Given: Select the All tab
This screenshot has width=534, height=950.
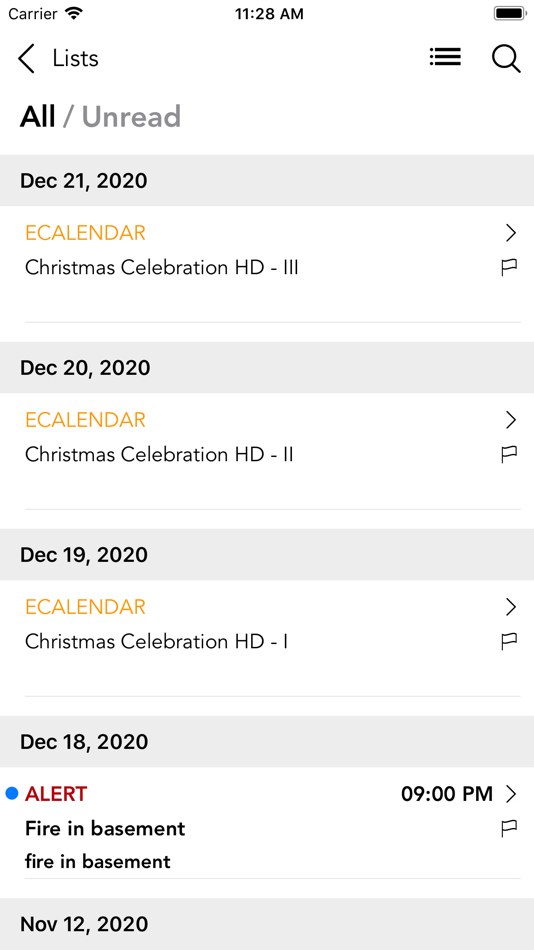Looking at the screenshot, I should [x=38, y=116].
